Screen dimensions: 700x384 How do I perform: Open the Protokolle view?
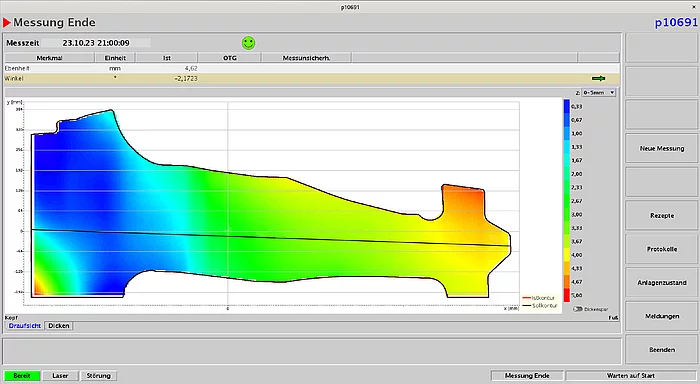coord(662,249)
